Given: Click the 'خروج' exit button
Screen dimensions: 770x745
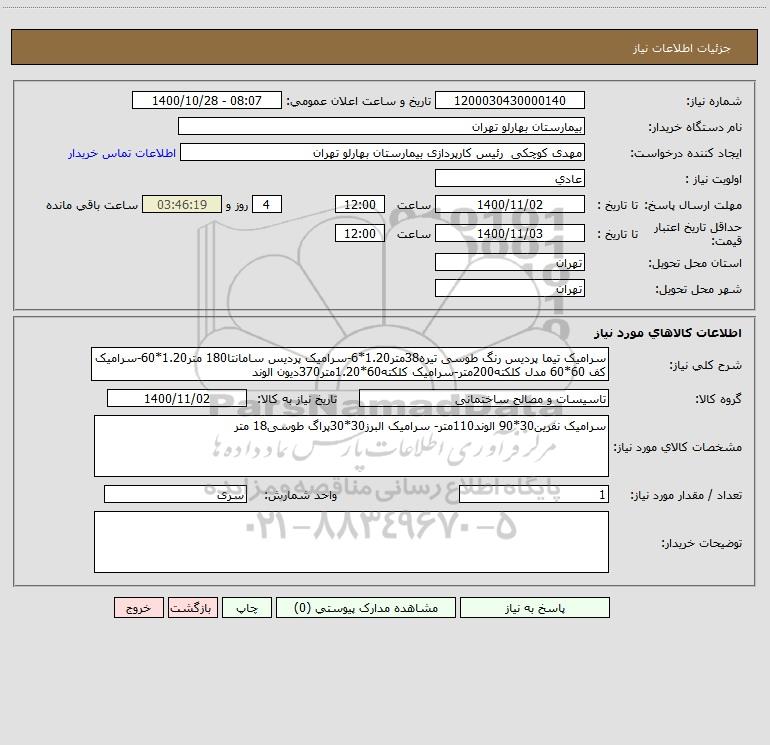Looking at the screenshot, I should (x=138, y=608).
